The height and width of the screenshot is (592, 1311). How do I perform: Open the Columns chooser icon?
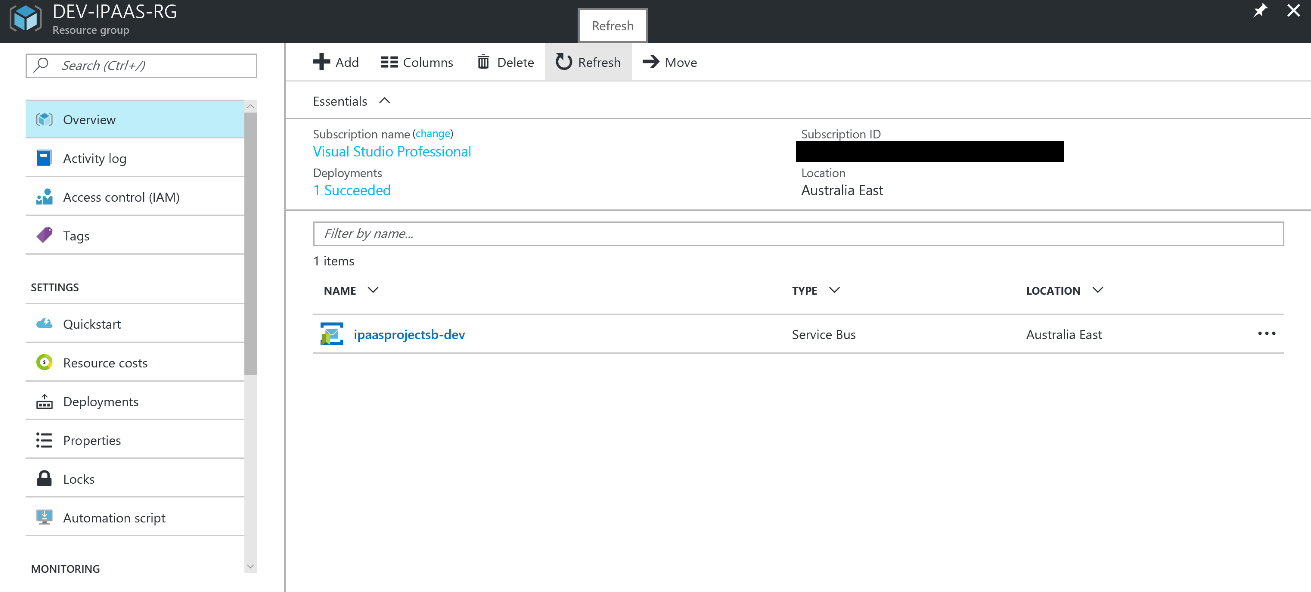coord(389,62)
